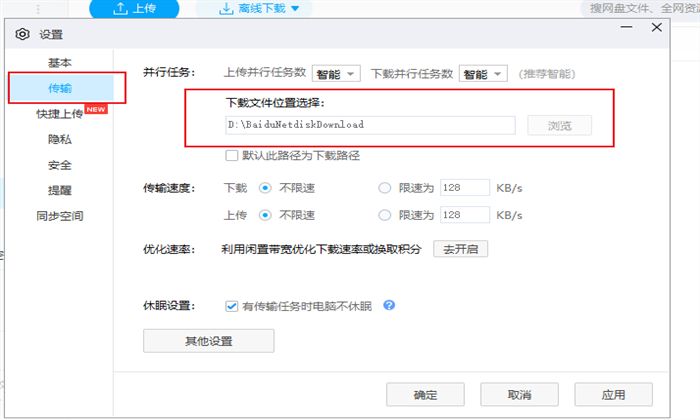The height and width of the screenshot is (420, 700).
Task: Open the 下载并行任务数 dropdown
Action: click(483, 74)
